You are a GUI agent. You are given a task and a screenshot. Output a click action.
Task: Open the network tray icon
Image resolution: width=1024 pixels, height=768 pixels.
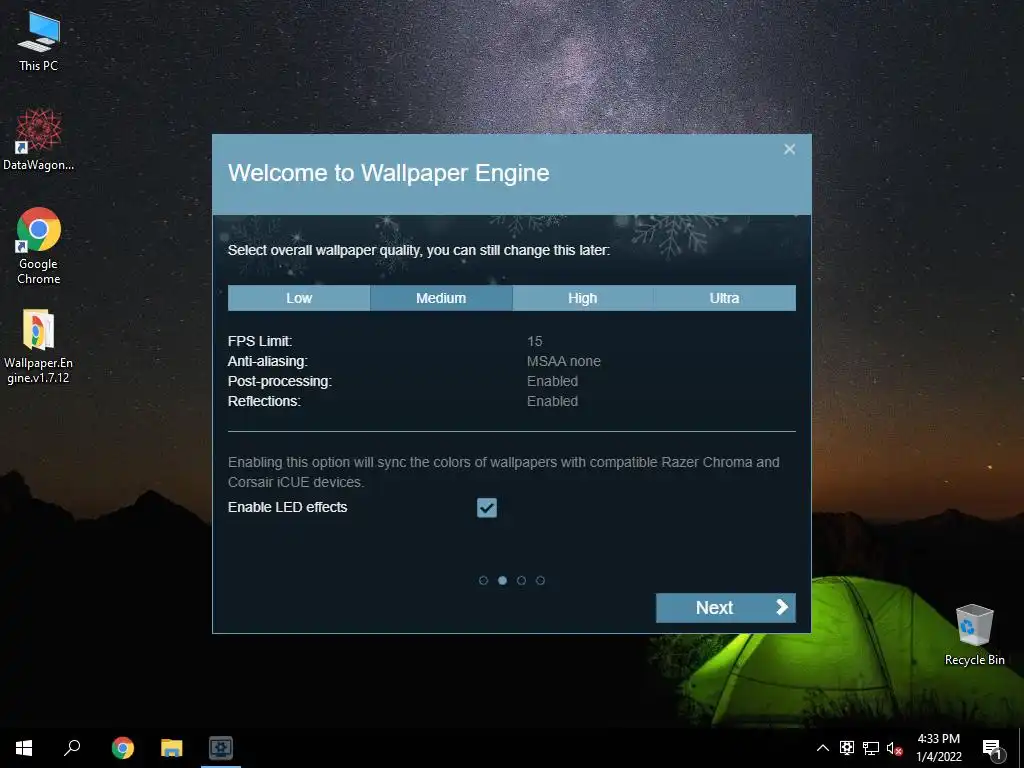(x=871, y=748)
